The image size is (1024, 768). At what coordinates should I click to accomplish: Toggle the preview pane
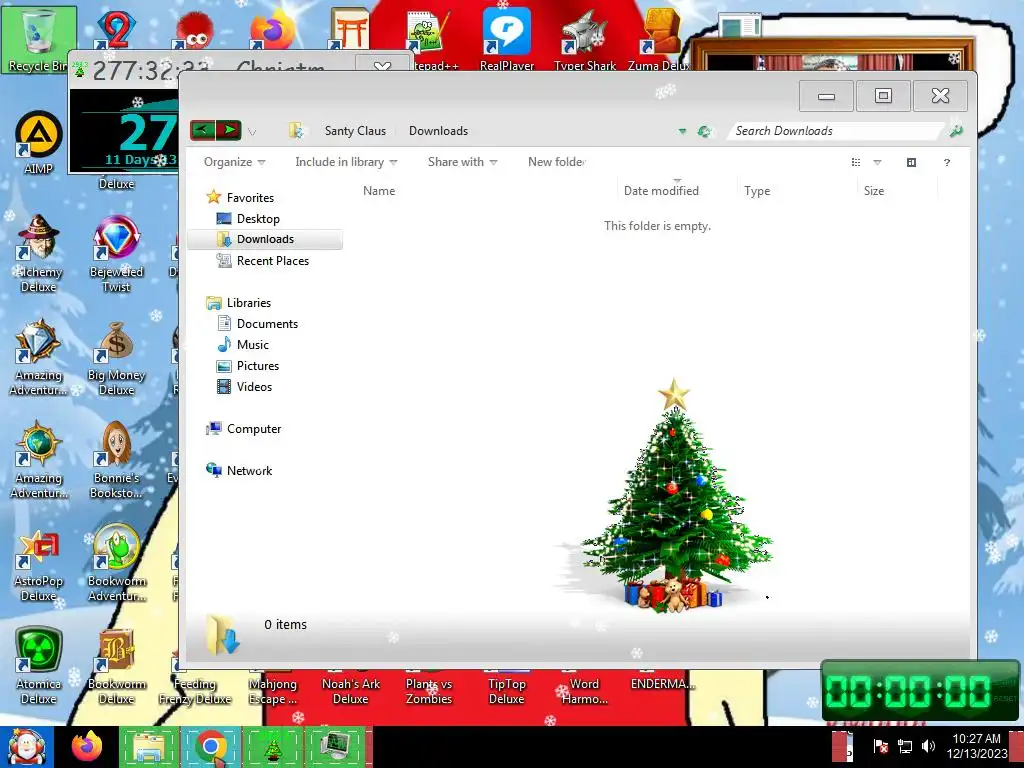[x=911, y=163]
